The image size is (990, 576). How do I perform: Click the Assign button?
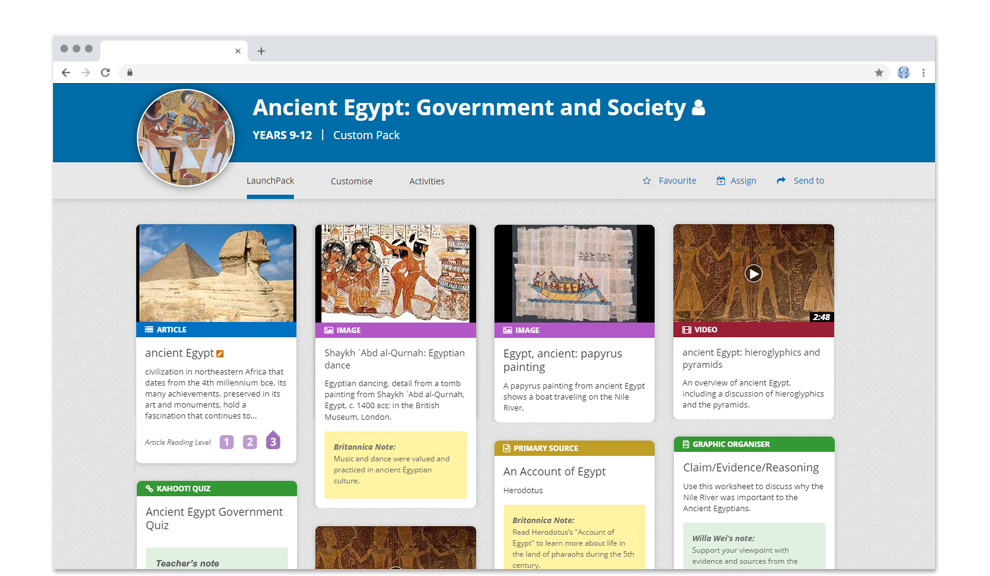pos(736,181)
